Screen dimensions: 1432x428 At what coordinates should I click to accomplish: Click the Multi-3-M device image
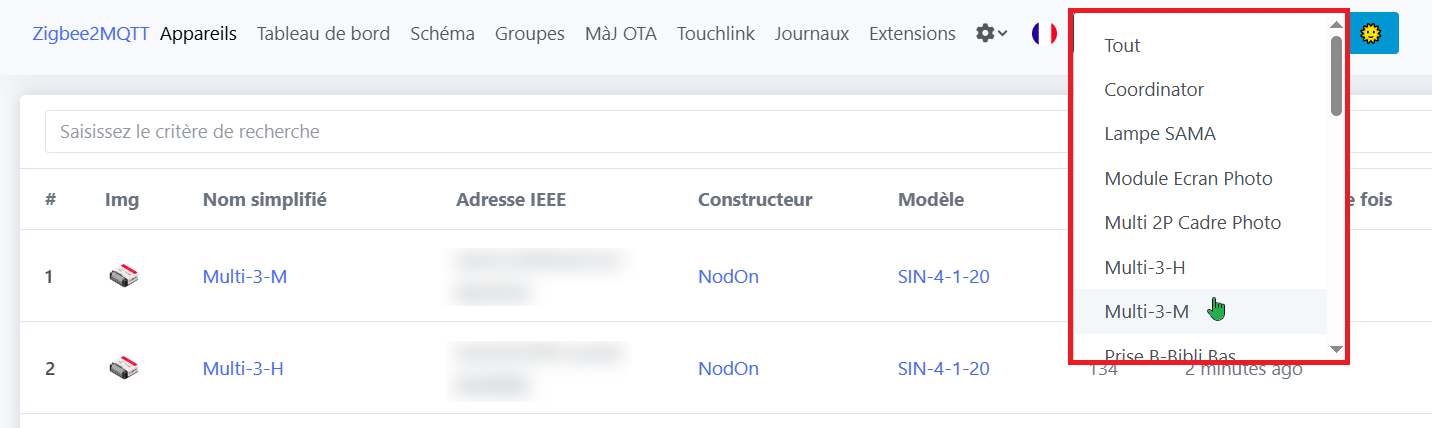[x=123, y=276]
